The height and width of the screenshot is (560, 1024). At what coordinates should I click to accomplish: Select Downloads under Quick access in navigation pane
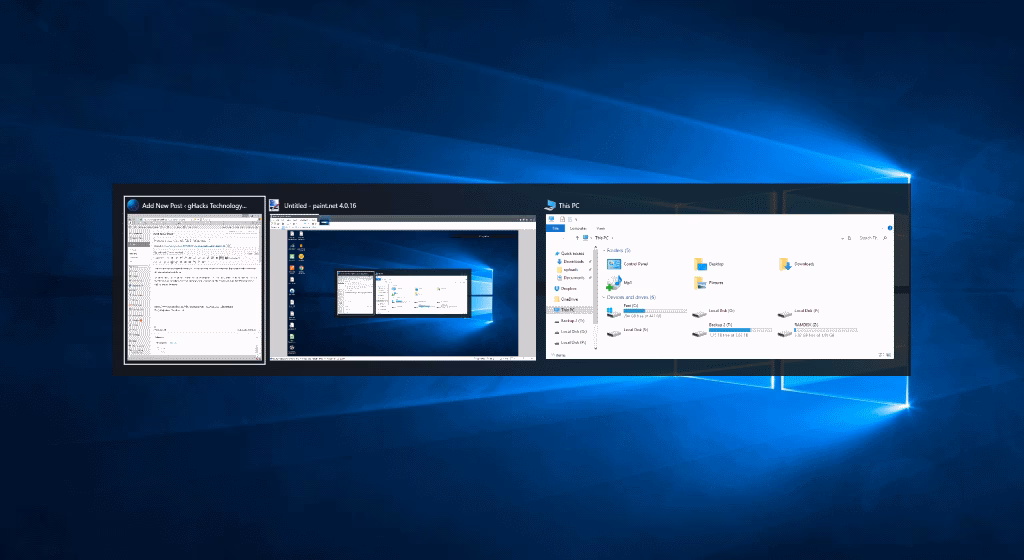pos(569,262)
